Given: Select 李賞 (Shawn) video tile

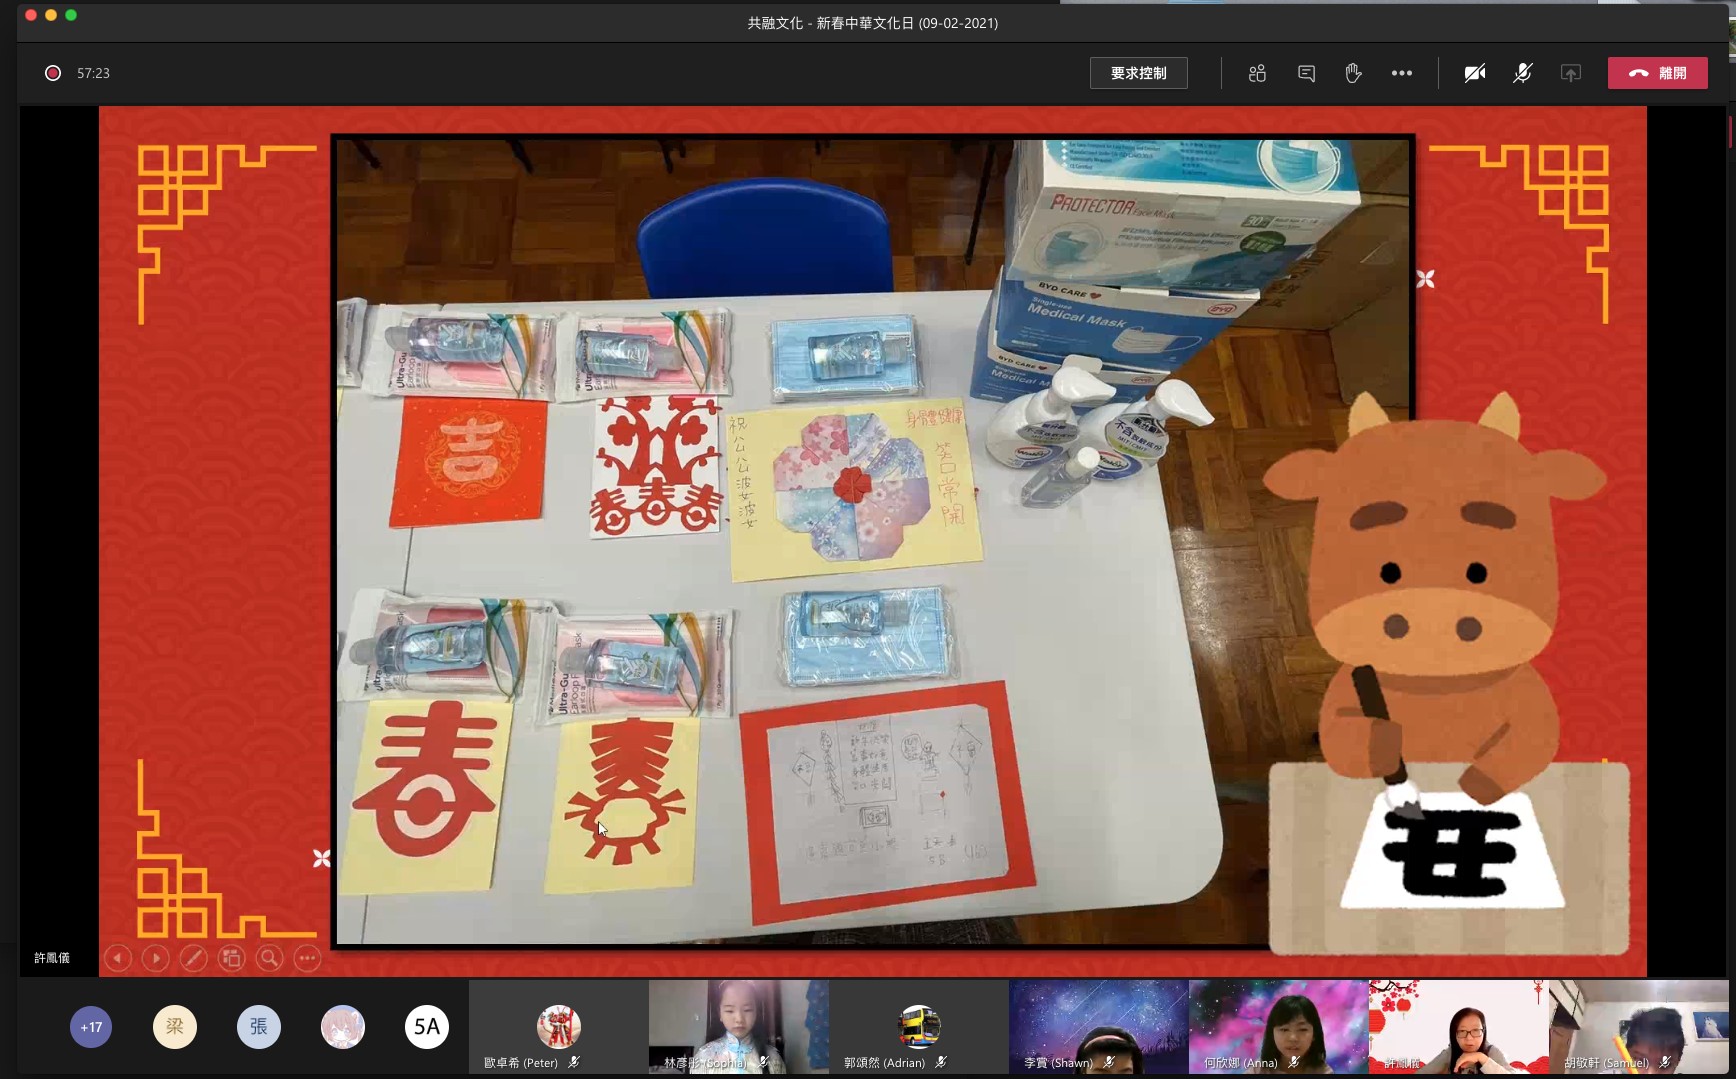Looking at the screenshot, I should pyautogui.click(x=1099, y=1027).
